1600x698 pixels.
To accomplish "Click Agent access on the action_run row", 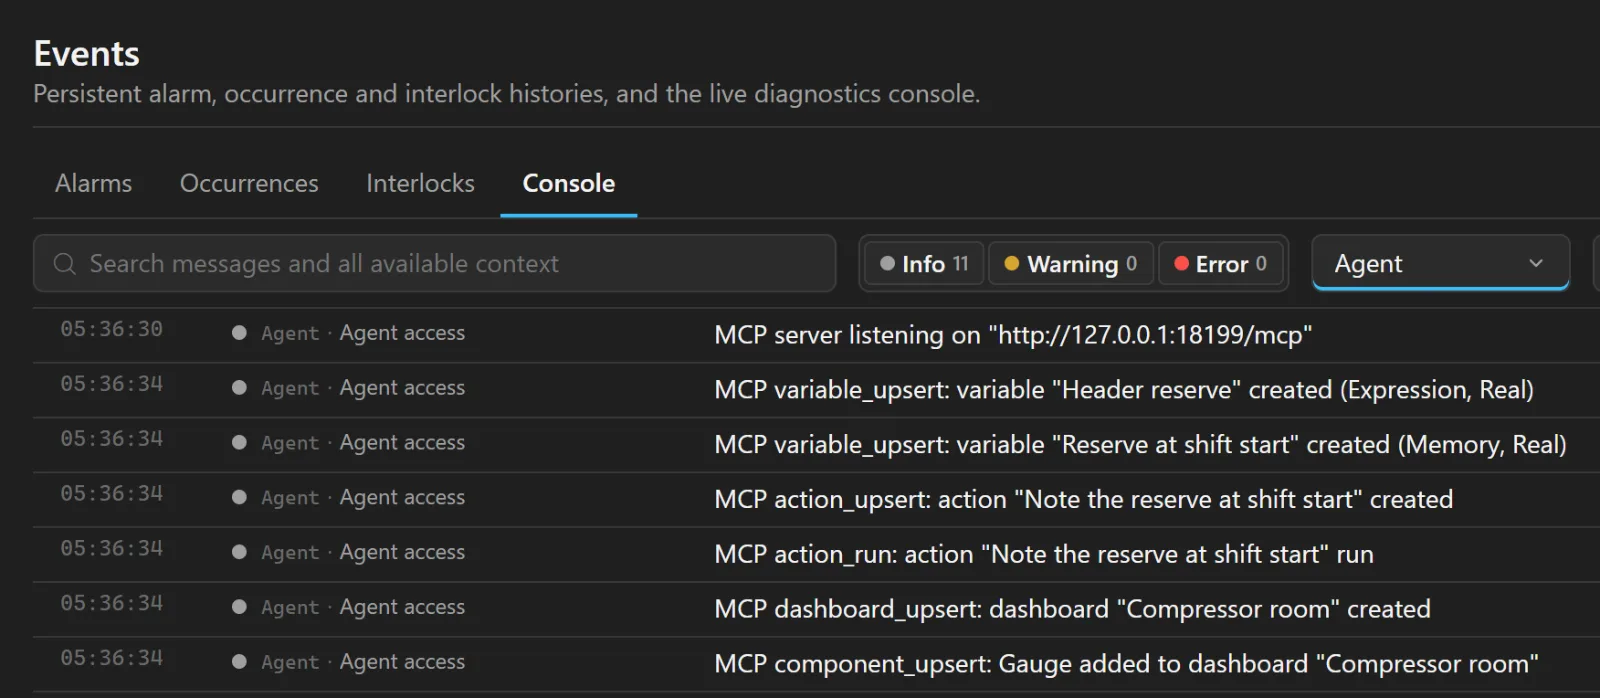I will point(402,552).
